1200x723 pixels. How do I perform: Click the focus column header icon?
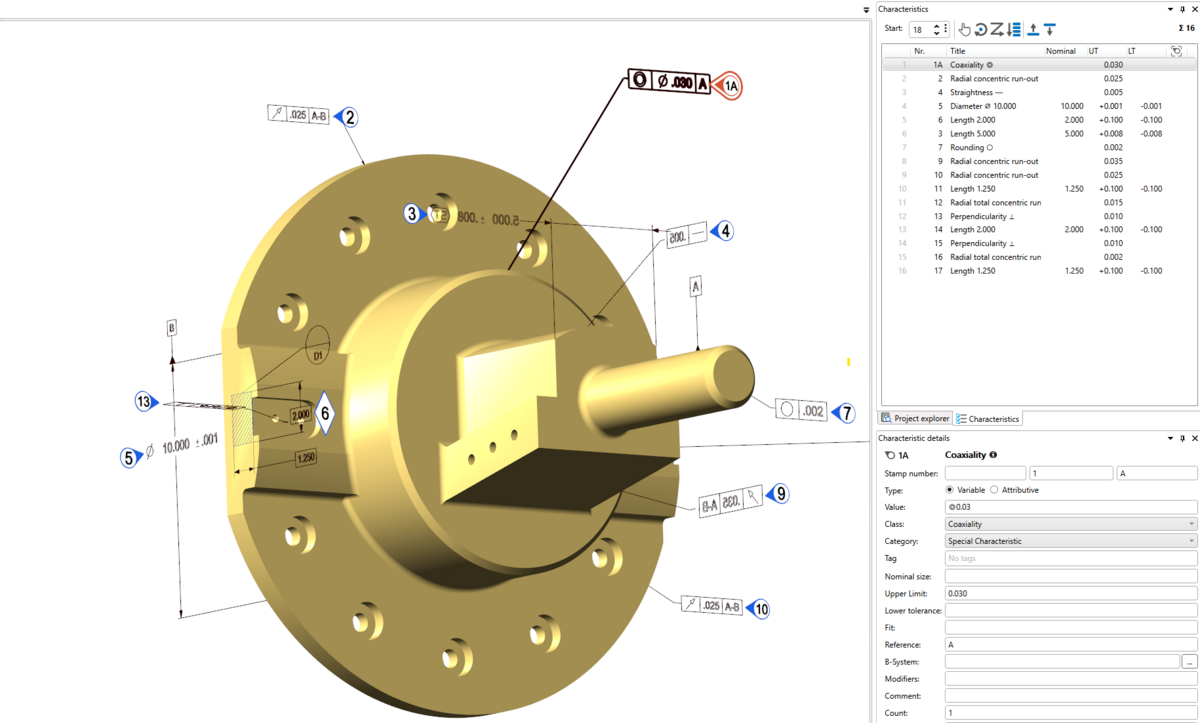pos(1176,51)
